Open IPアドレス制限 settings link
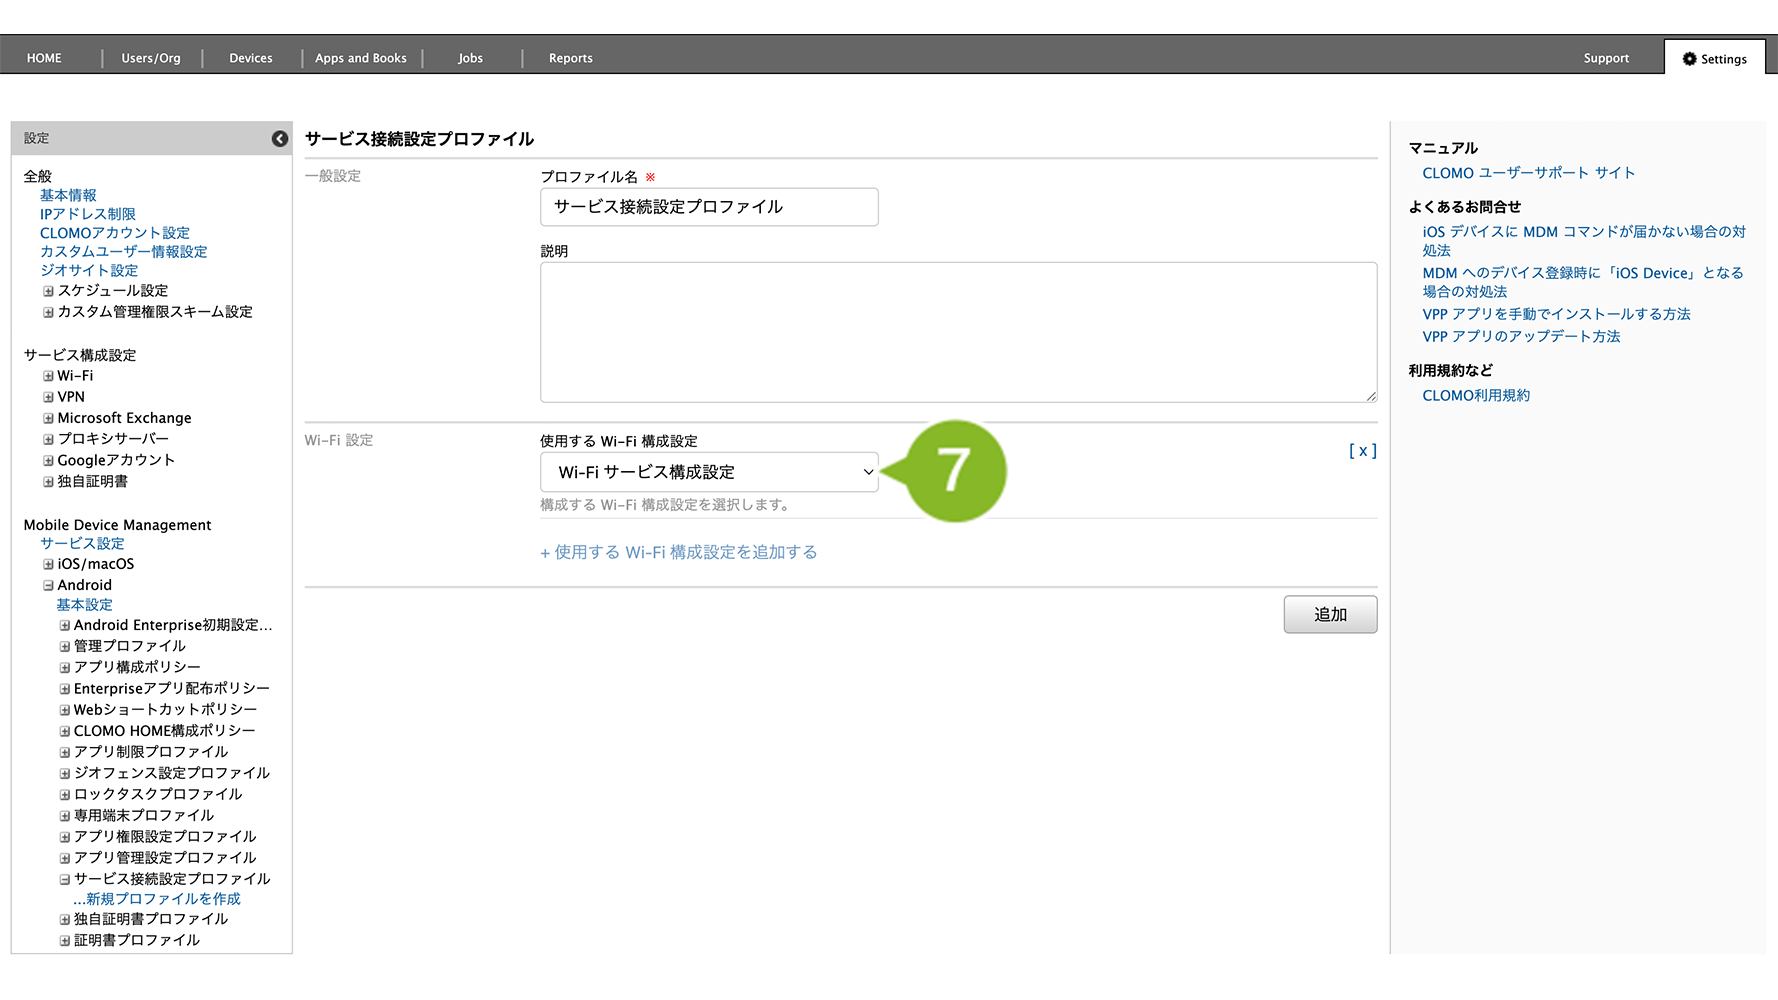Screen dimensions: 1778x1000 coord(87,214)
